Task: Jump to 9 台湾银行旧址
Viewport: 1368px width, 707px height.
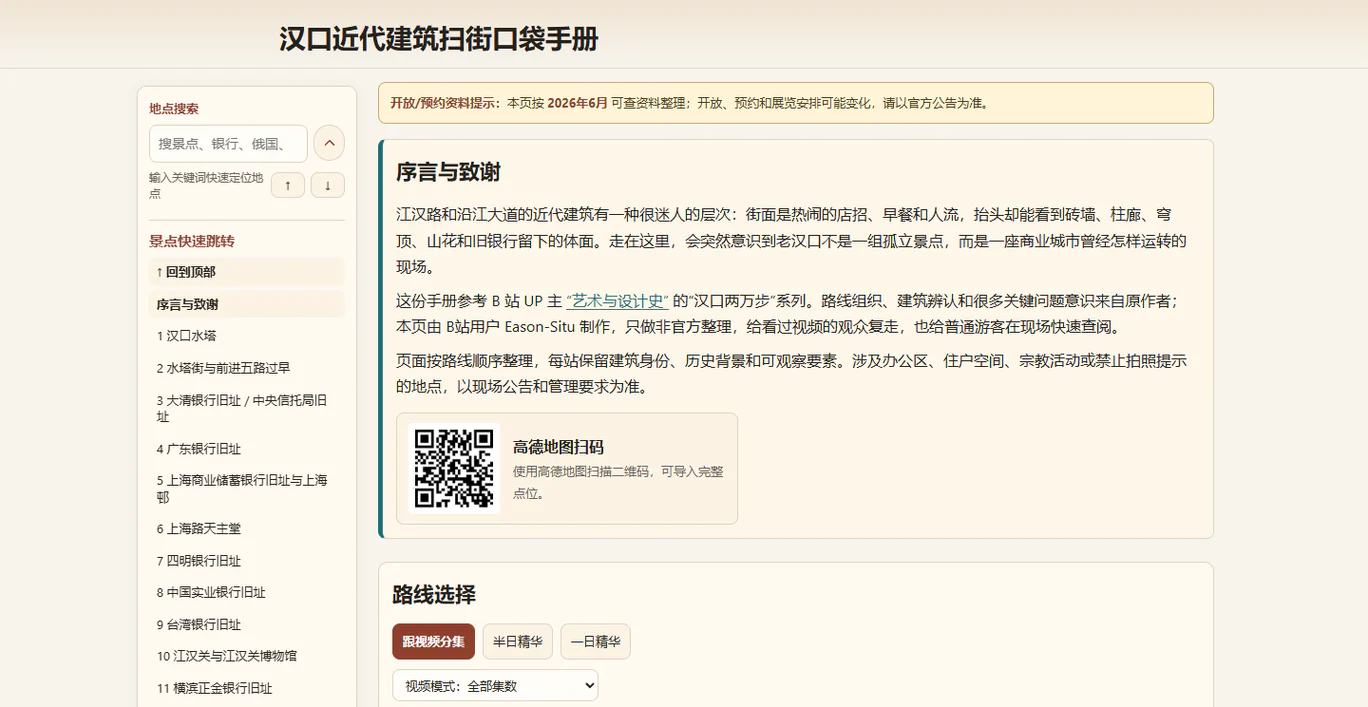Action: [247, 624]
